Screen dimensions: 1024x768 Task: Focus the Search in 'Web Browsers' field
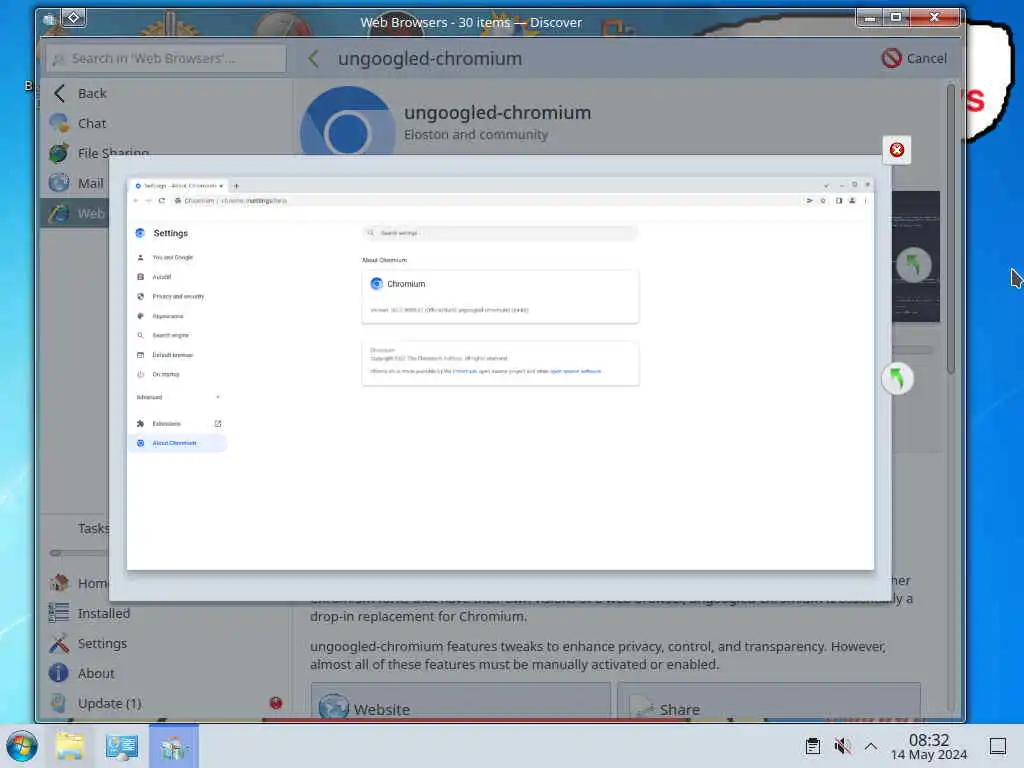[x=166, y=59]
